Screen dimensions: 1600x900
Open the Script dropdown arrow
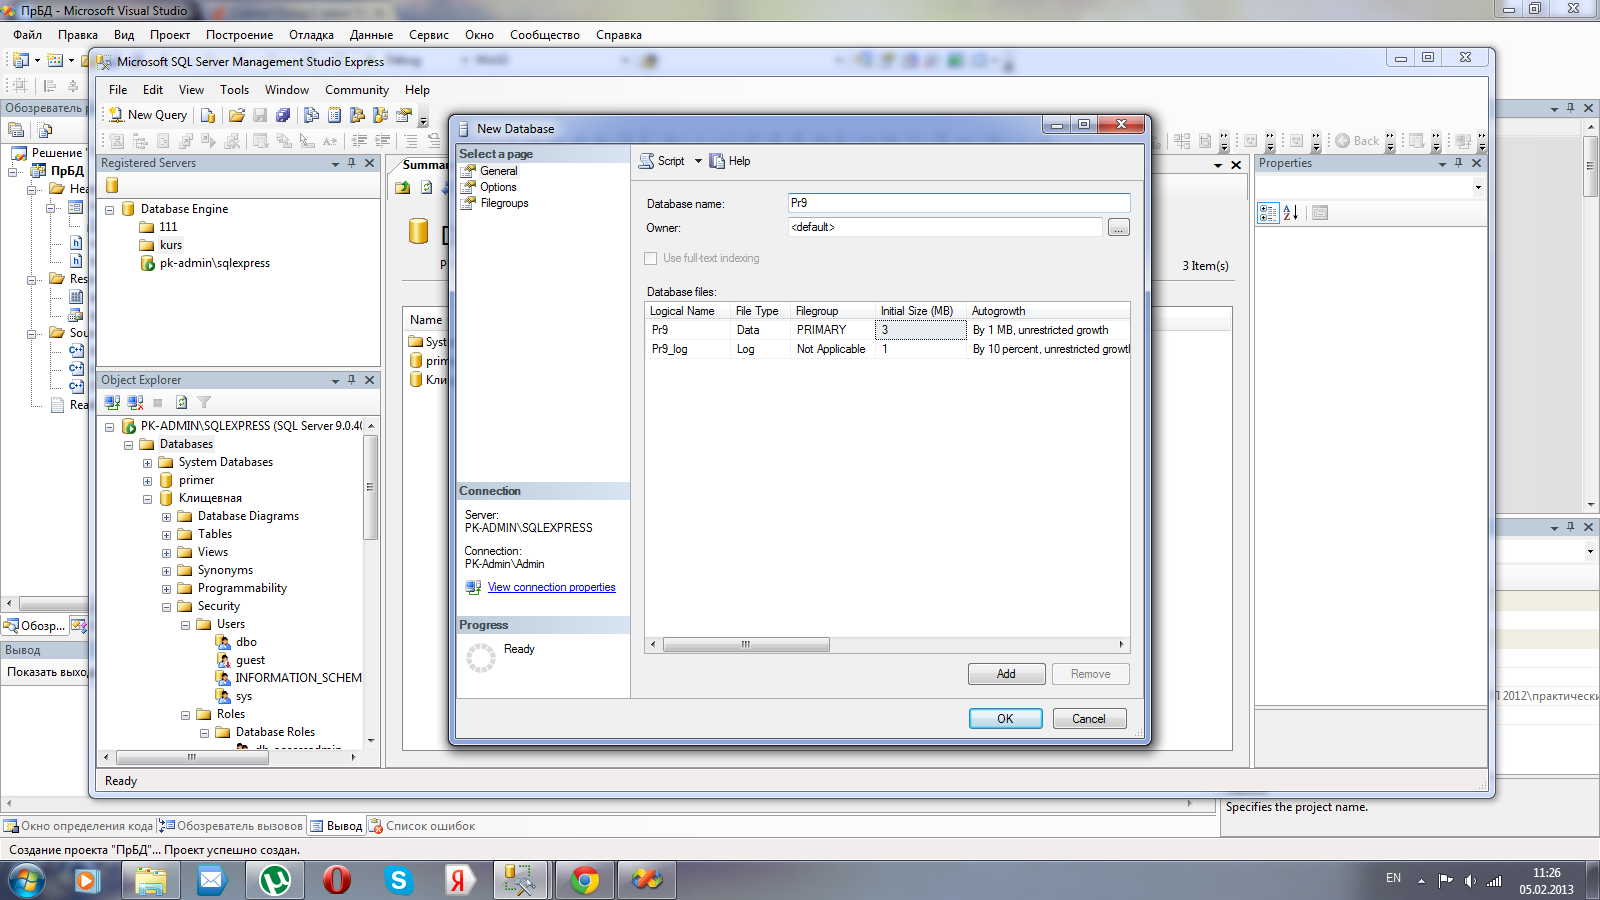(698, 161)
